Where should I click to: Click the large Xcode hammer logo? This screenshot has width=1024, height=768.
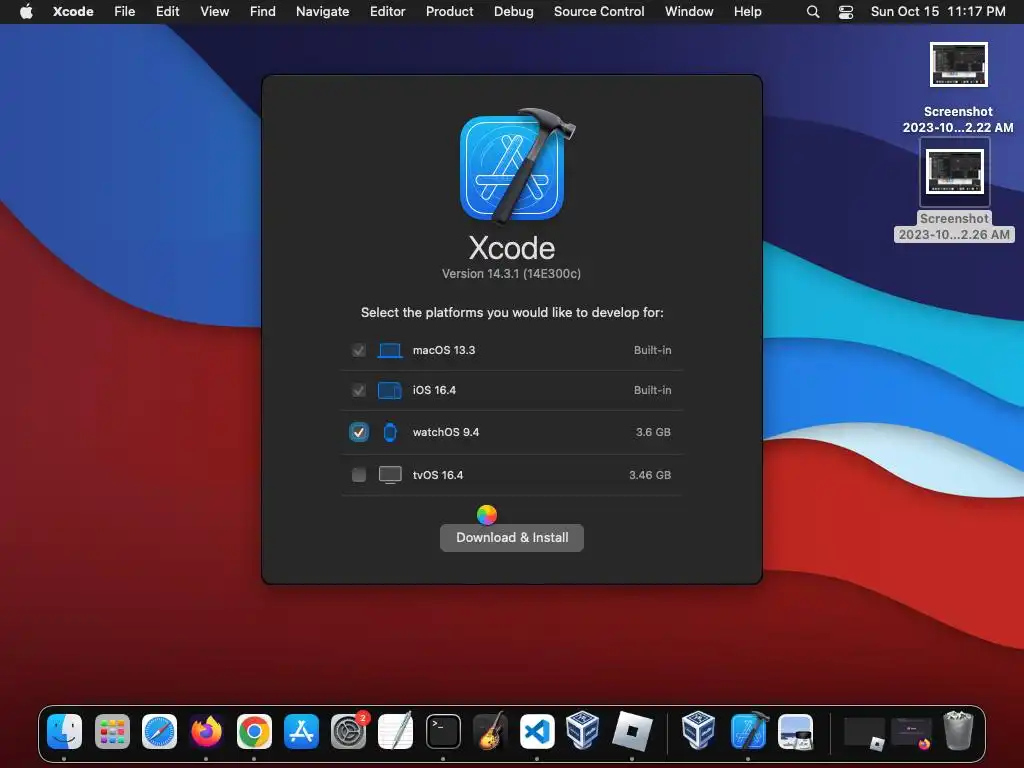516,167
